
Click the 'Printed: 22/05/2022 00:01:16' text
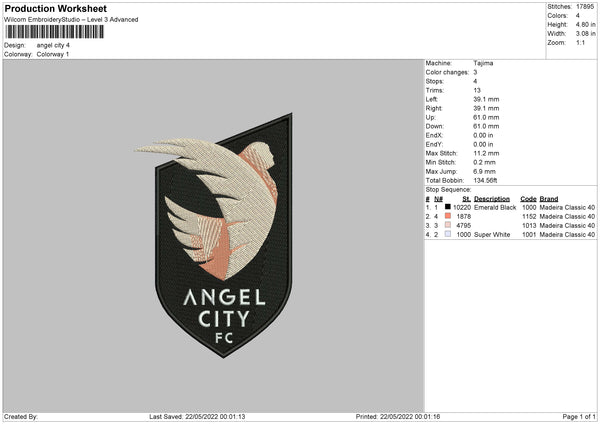coord(398,417)
